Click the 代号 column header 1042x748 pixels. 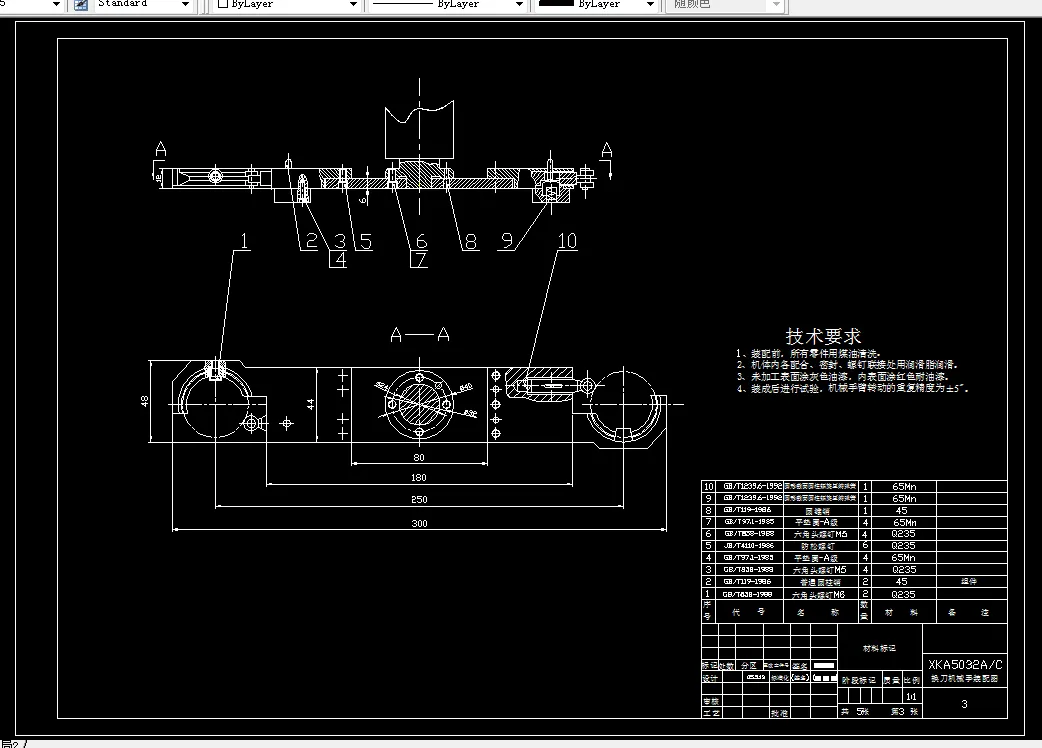pyautogui.click(x=748, y=612)
